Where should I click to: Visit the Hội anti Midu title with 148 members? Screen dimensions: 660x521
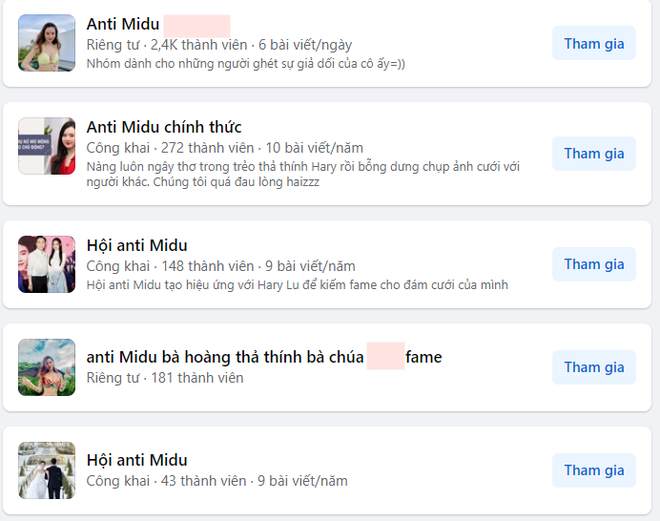pos(137,245)
